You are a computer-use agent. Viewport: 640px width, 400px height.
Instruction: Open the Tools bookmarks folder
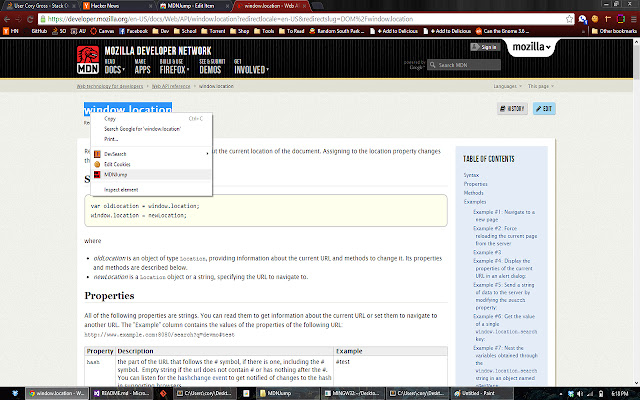click(264, 31)
